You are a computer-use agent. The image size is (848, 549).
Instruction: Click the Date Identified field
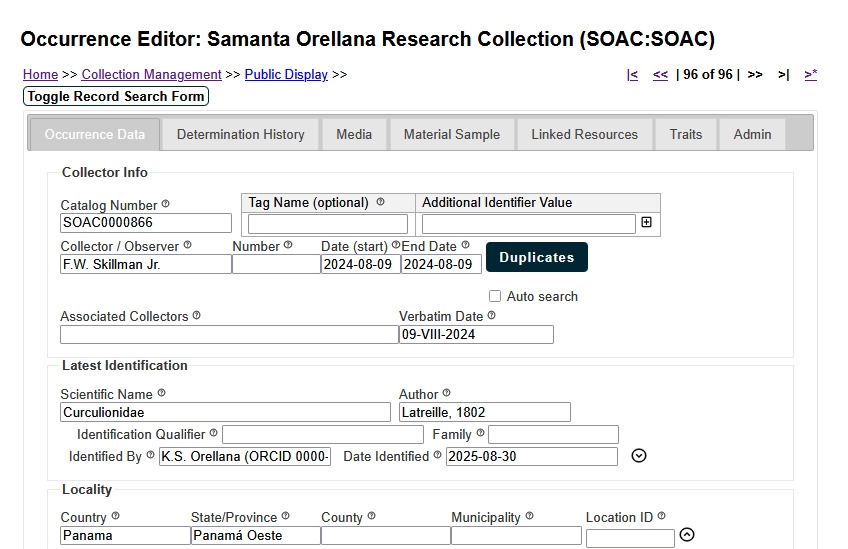[531, 457]
